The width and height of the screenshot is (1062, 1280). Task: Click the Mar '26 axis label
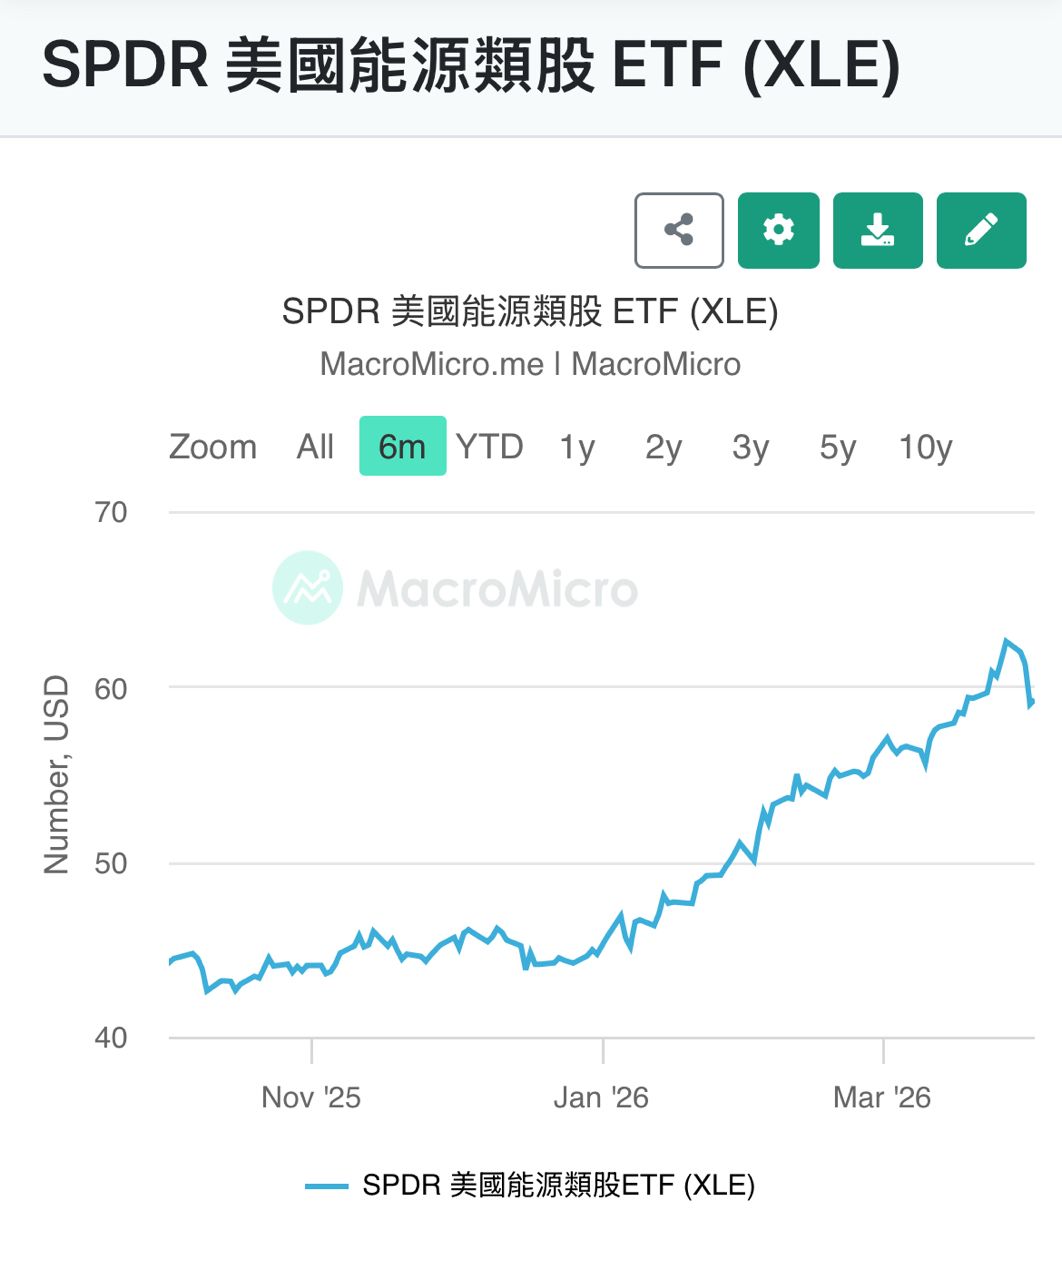pos(882,1097)
